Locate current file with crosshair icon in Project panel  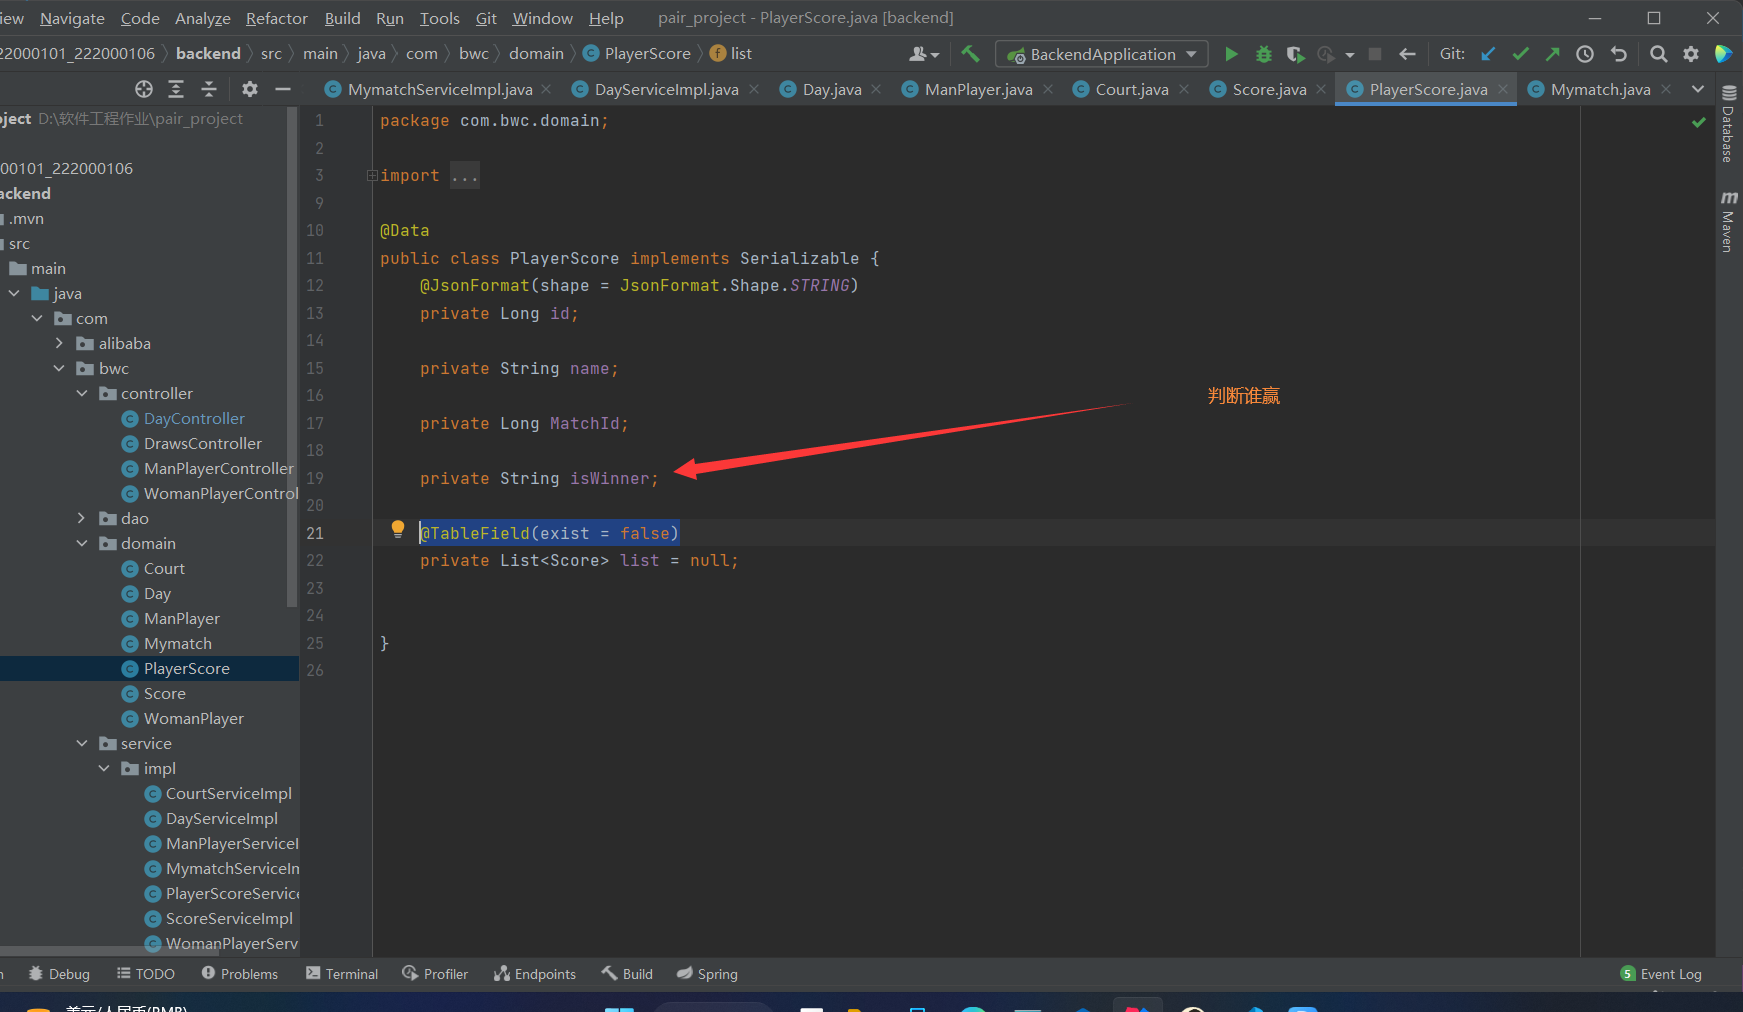pos(144,89)
